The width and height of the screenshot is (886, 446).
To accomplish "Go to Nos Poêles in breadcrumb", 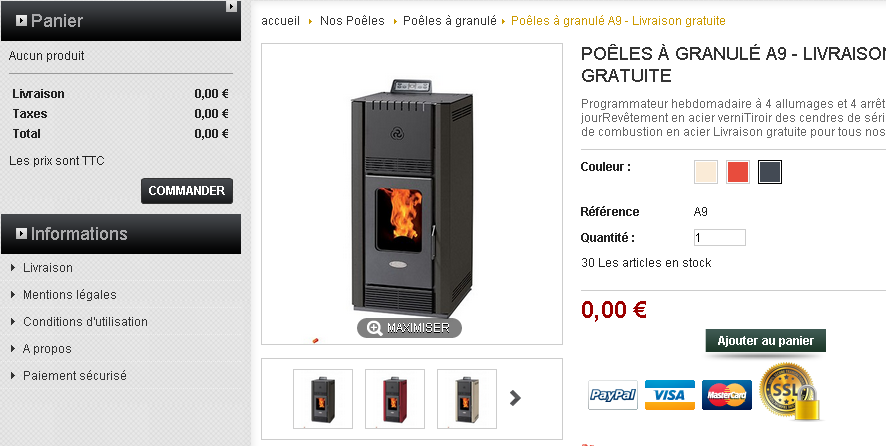I will point(352,21).
